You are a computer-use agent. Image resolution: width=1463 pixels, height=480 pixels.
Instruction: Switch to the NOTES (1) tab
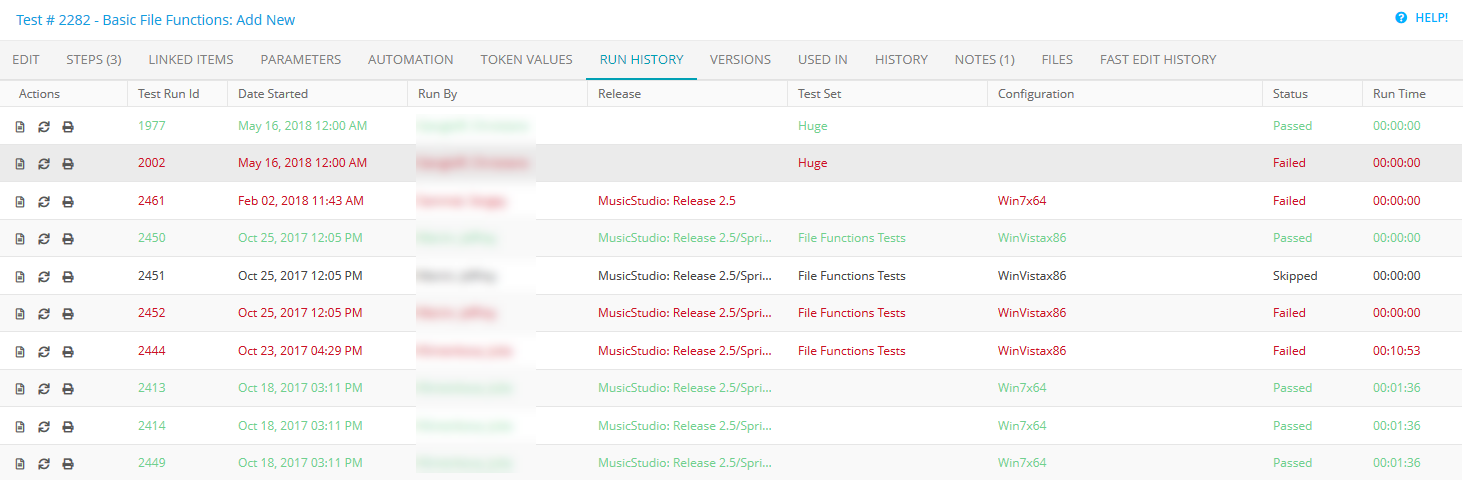click(x=985, y=60)
